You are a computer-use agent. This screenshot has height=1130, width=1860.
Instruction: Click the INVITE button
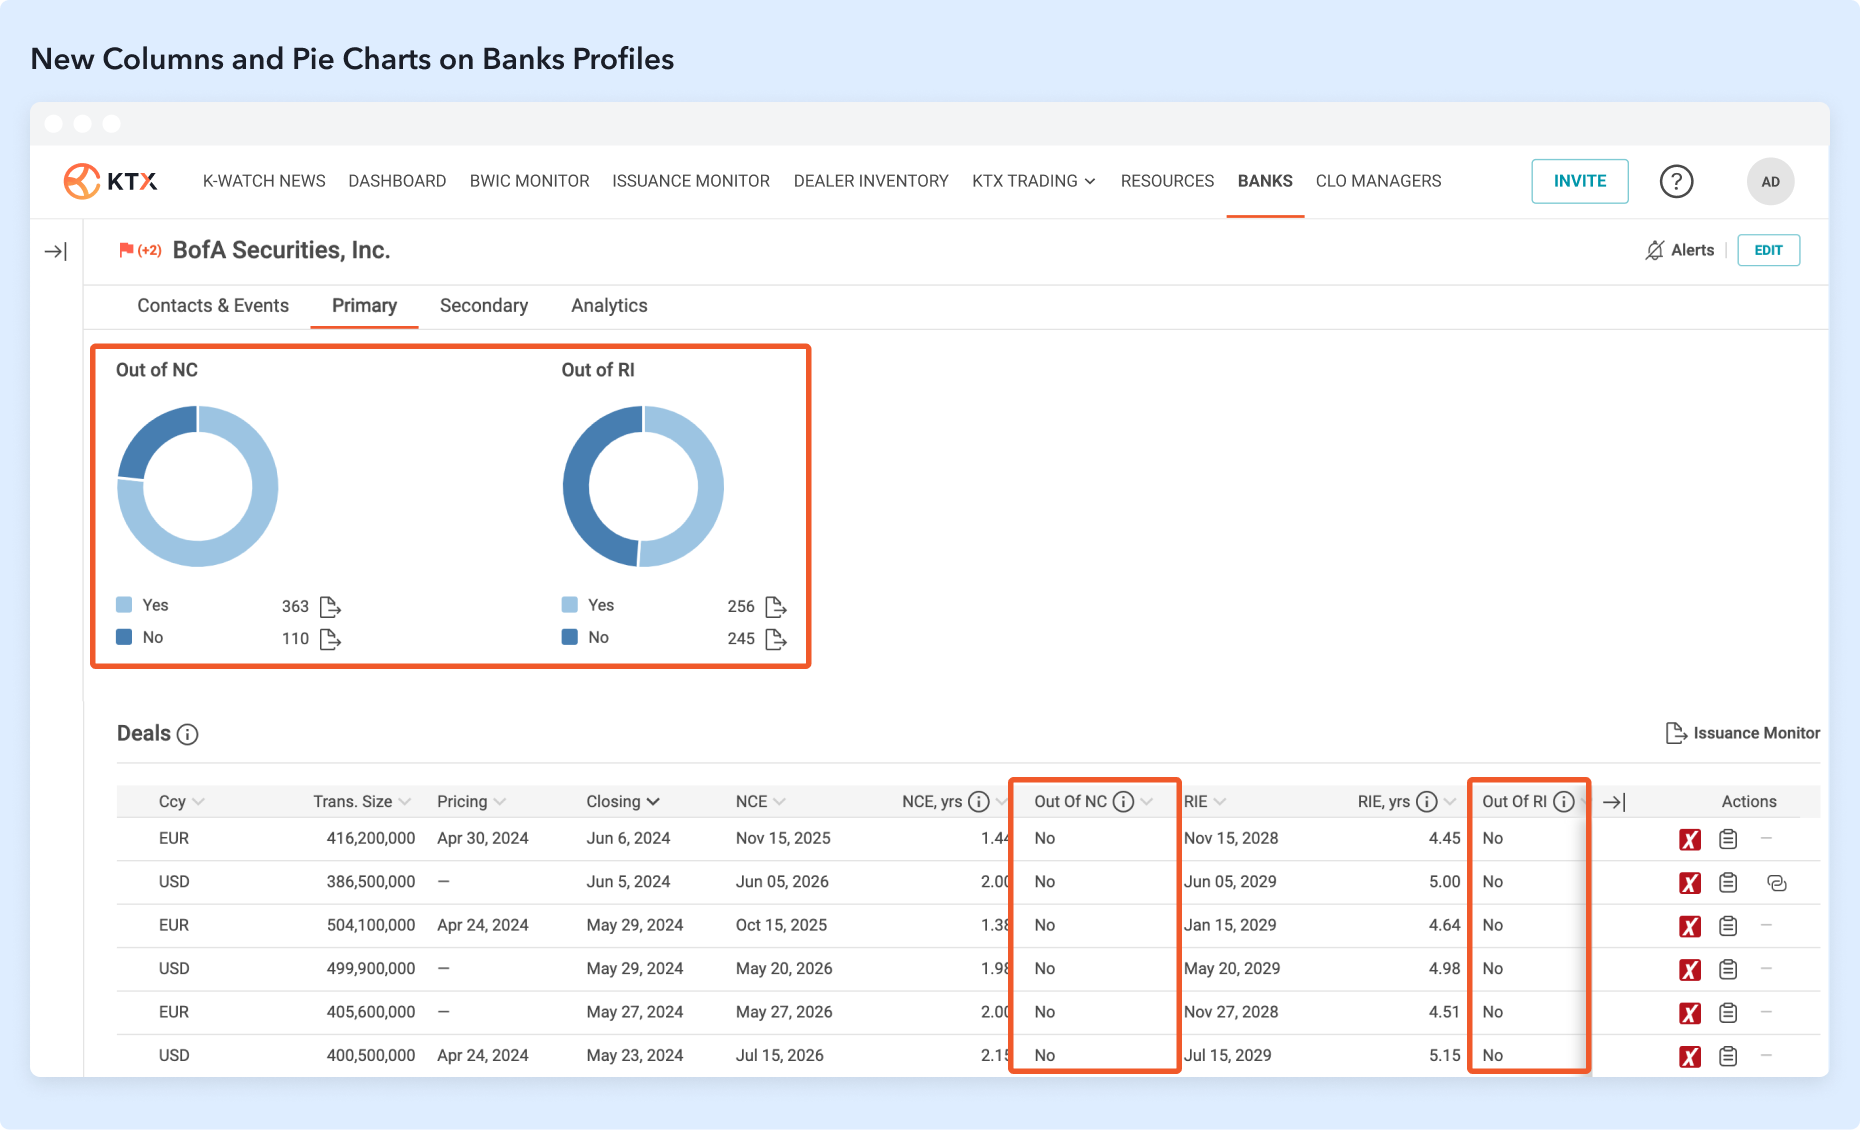pos(1579,181)
